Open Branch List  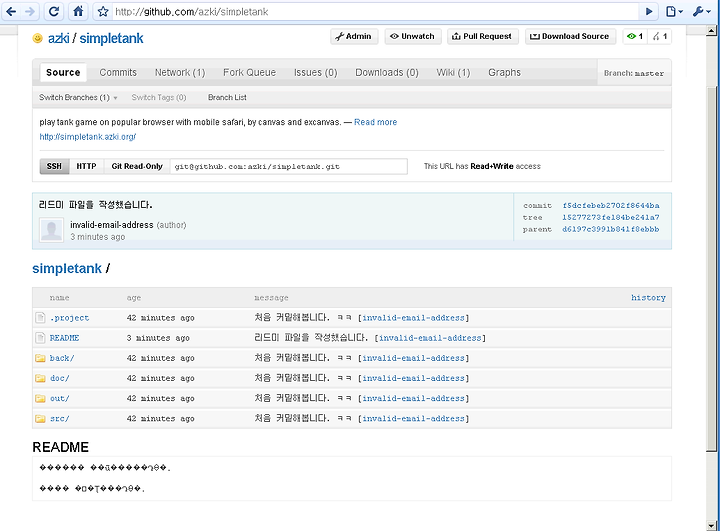(x=227, y=97)
